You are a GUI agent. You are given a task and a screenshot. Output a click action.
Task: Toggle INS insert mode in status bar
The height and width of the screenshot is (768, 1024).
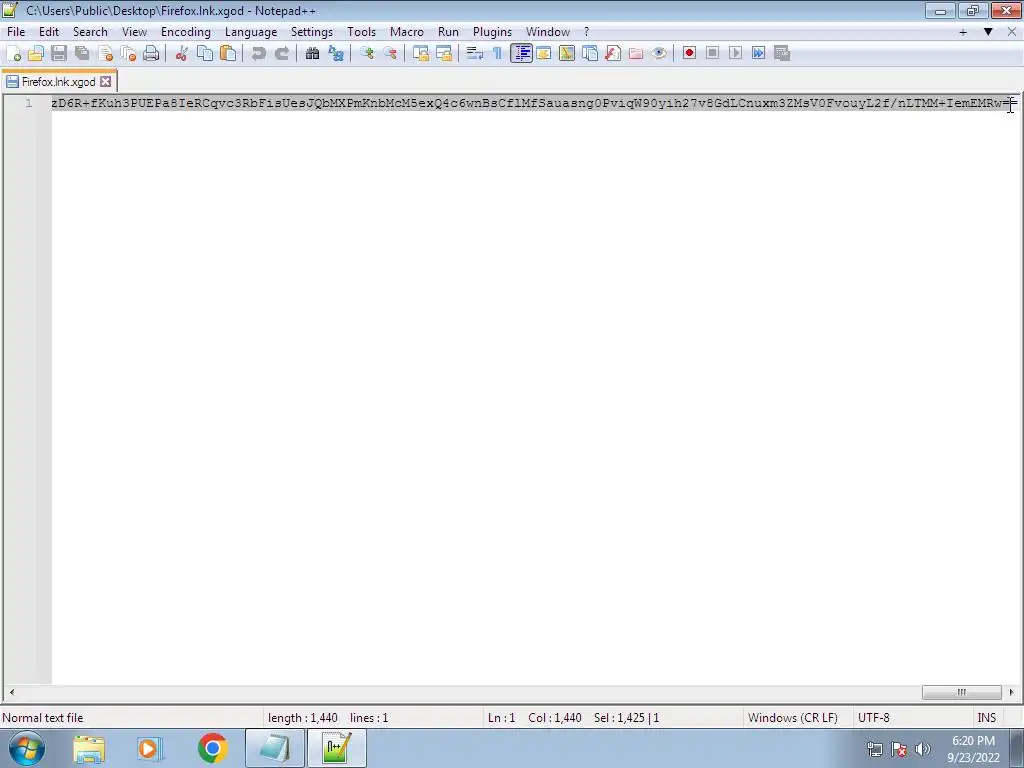pyautogui.click(x=987, y=718)
